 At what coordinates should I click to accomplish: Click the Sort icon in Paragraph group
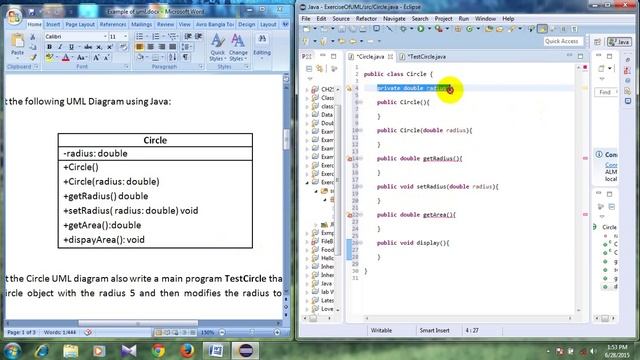tap(172, 57)
